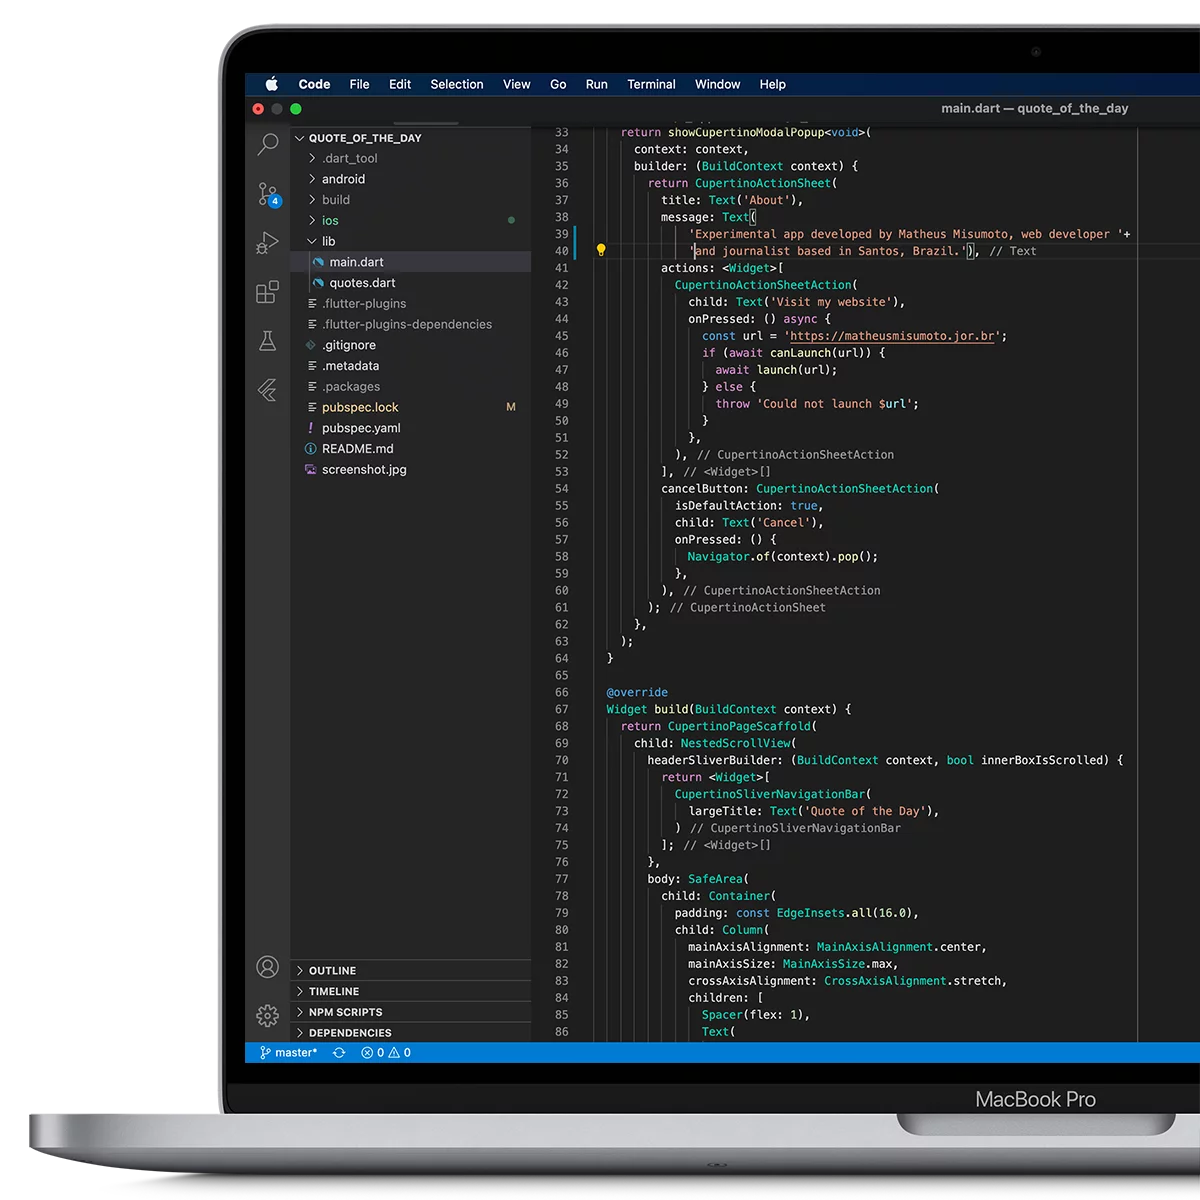Open the Extensions view
This screenshot has width=1200, height=1200.
tap(267, 292)
